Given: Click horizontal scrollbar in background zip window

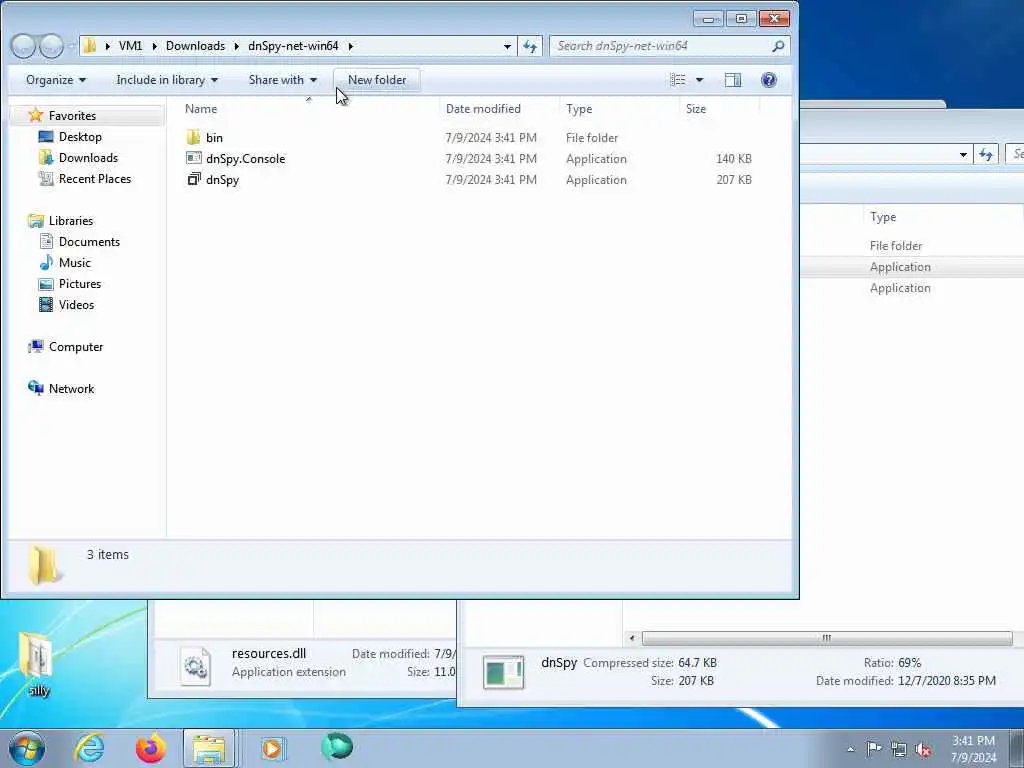Looking at the screenshot, I should [827, 638].
